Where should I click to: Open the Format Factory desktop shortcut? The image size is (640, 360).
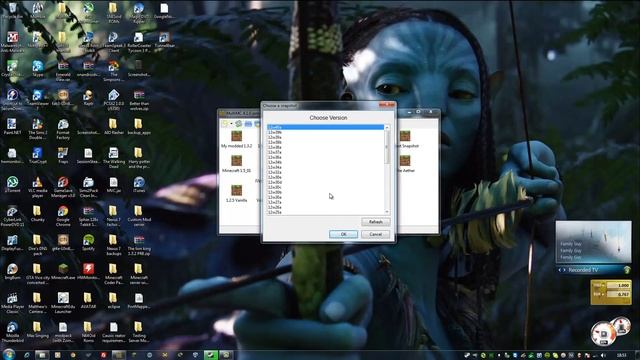[63, 129]
